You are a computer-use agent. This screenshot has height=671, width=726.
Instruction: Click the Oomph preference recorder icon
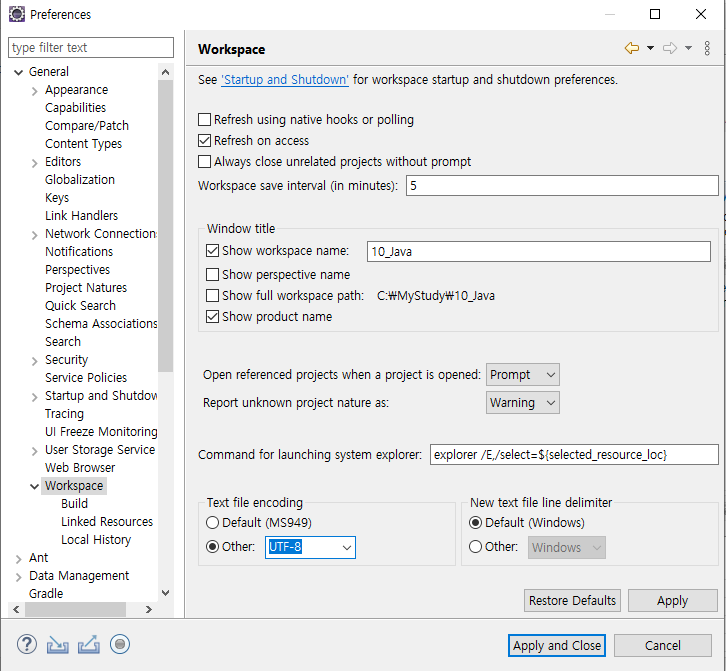pos(120,644)
